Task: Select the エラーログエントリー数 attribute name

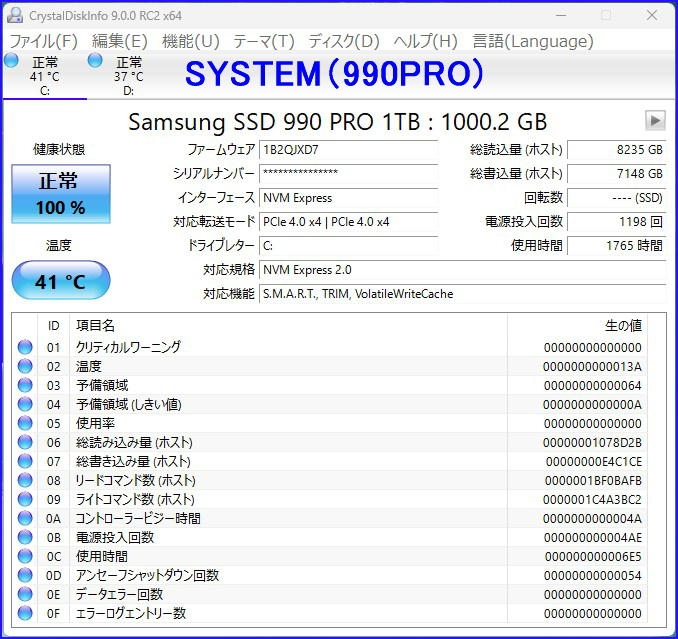Action: coord(131,613)
